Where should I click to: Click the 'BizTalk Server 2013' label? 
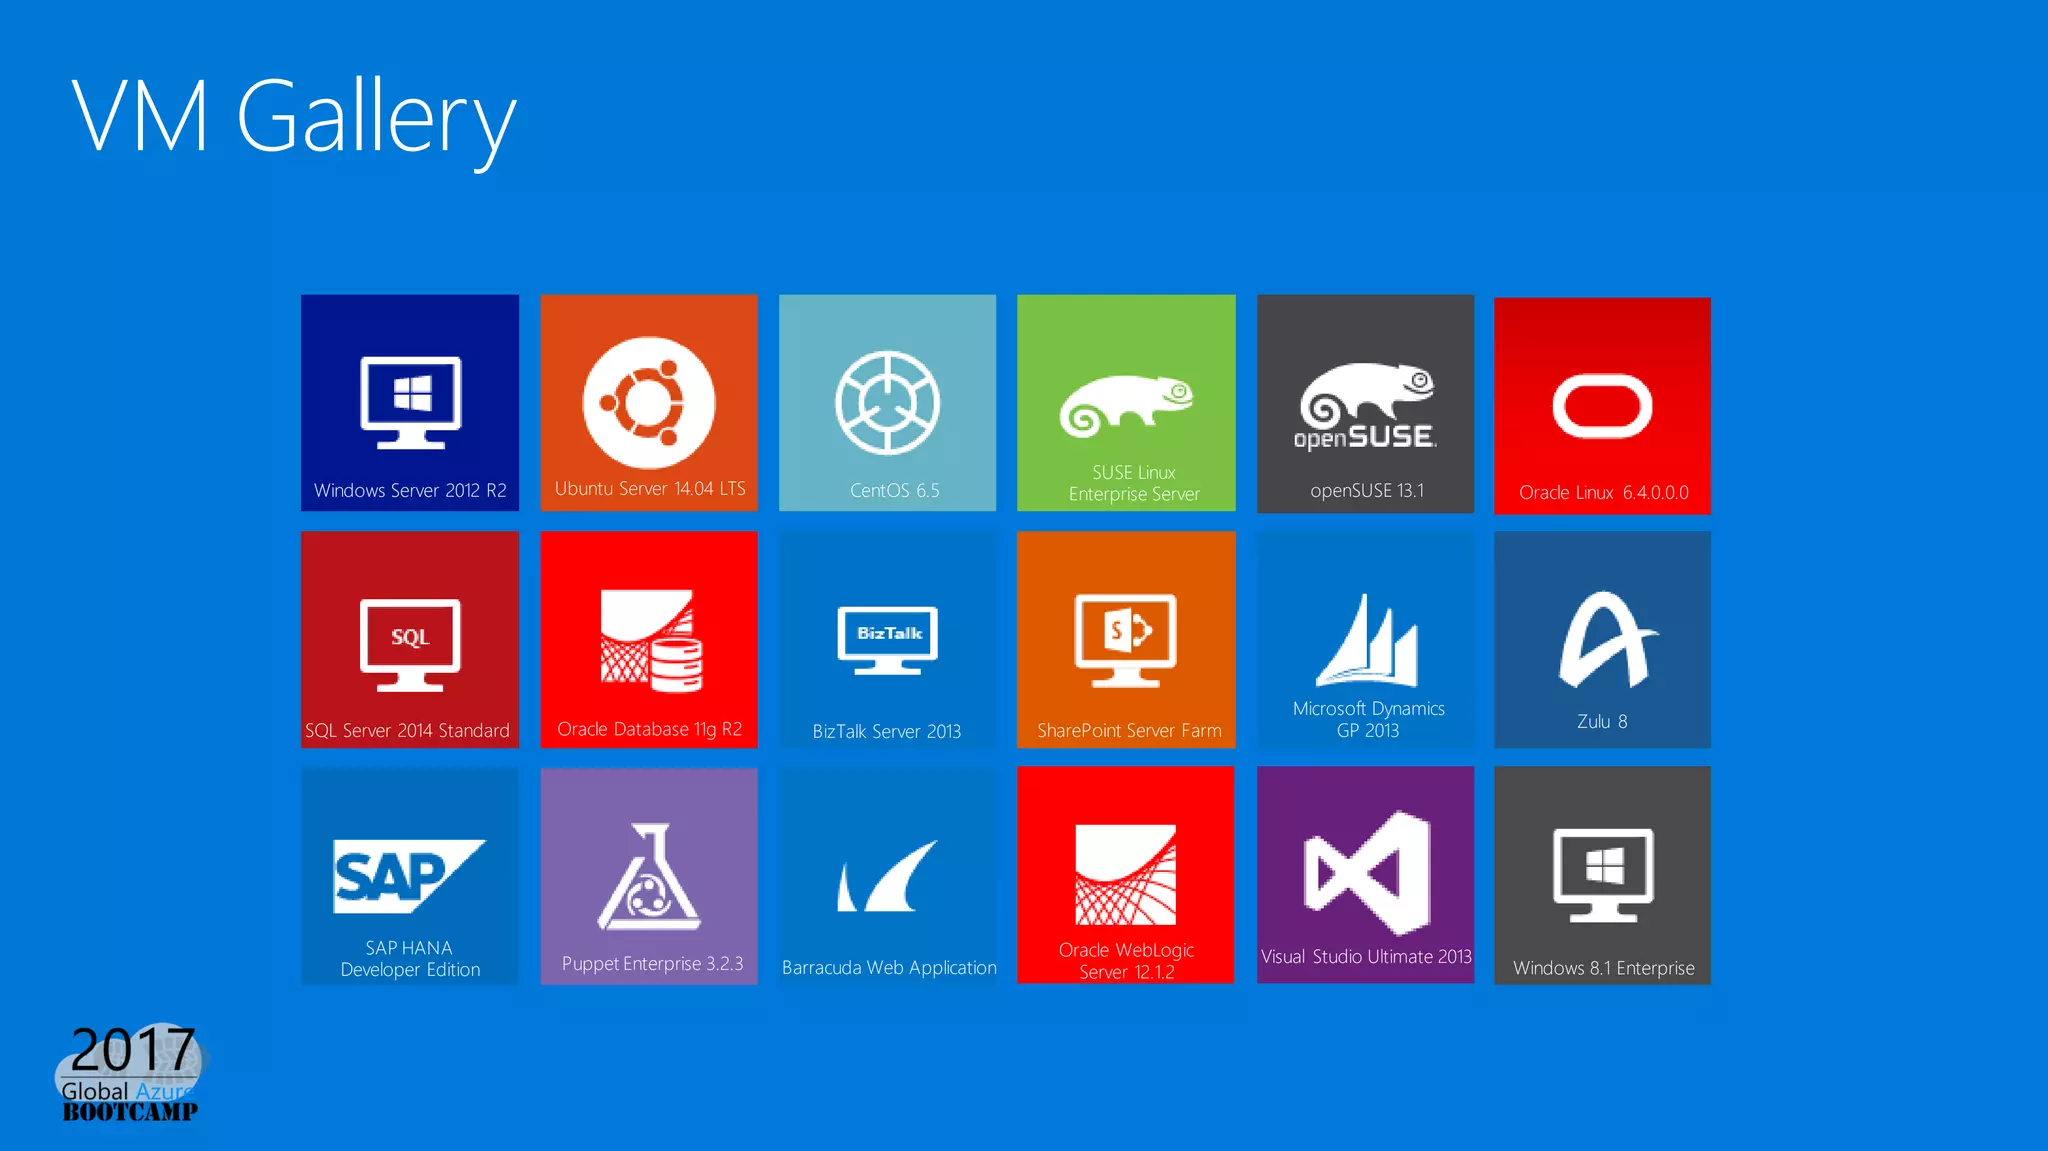pyautogui.click(x=887, y=731)
